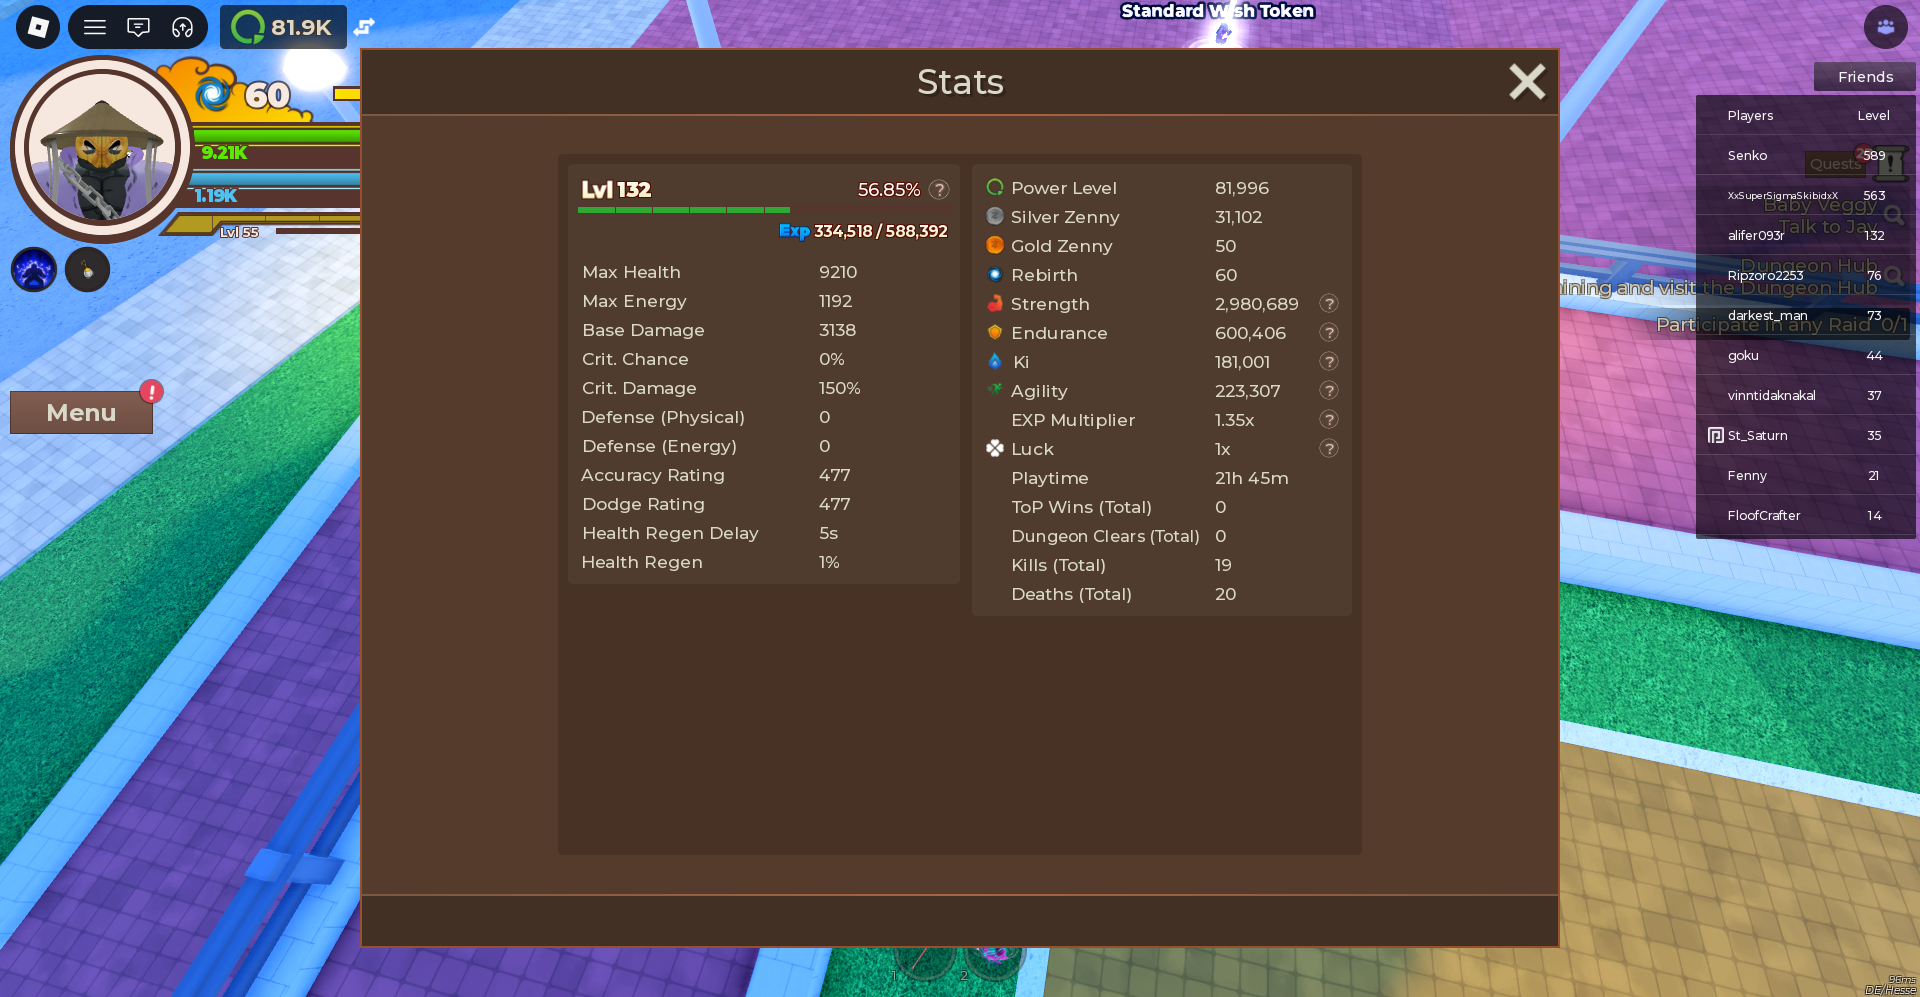Click the ToP Wins (Total) label
This screenshot has width=1920, height=997.
1081,507
